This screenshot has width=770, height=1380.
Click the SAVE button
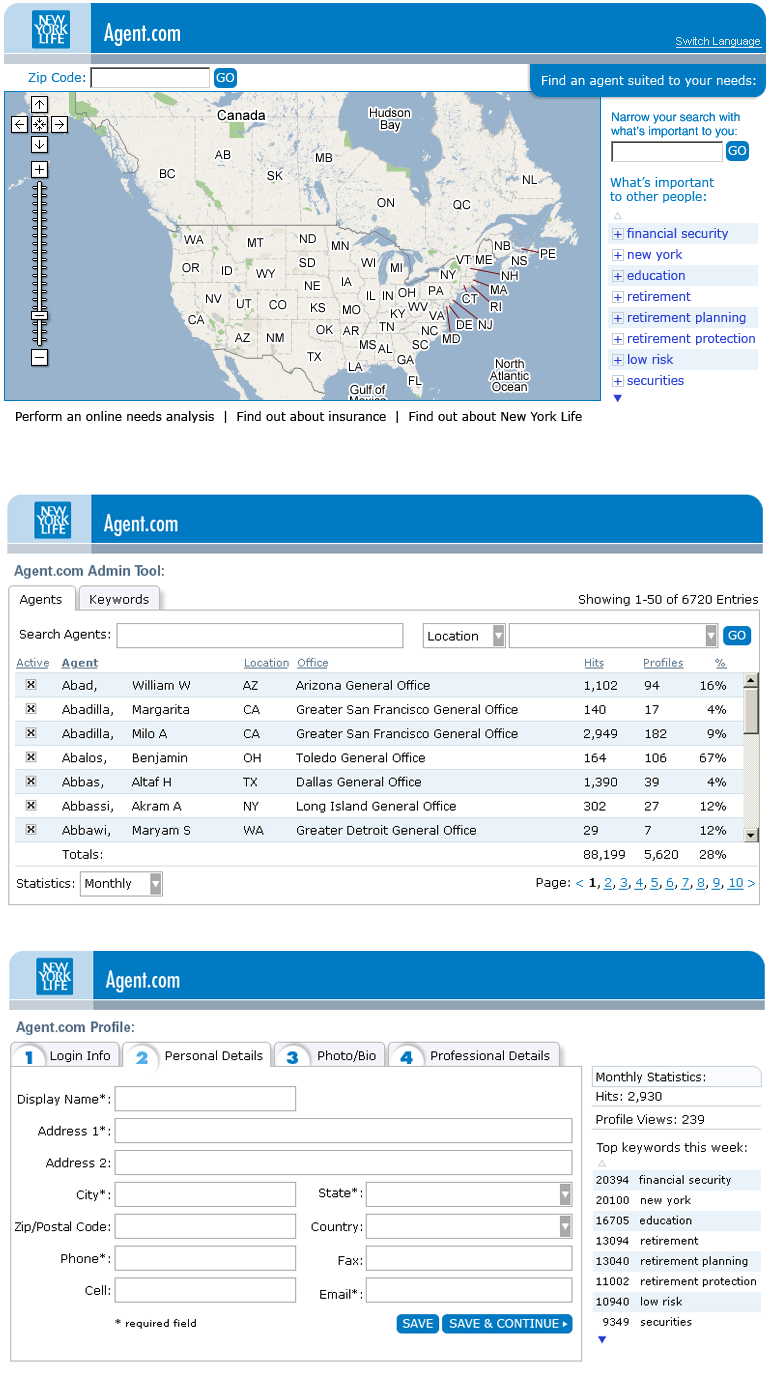(417, 1324)
